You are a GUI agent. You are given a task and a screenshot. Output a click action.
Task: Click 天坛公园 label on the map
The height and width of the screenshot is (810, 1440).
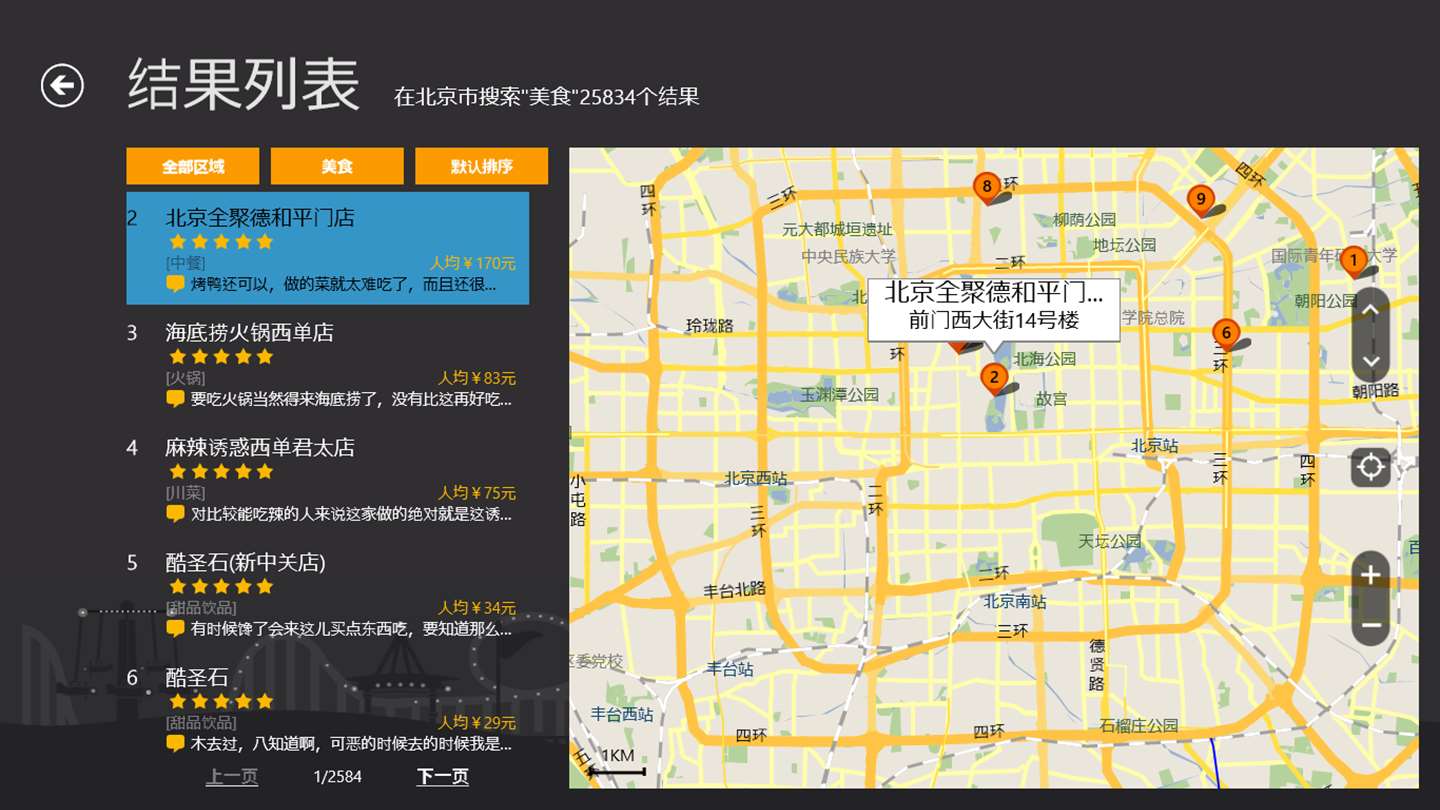(1109, 541)
